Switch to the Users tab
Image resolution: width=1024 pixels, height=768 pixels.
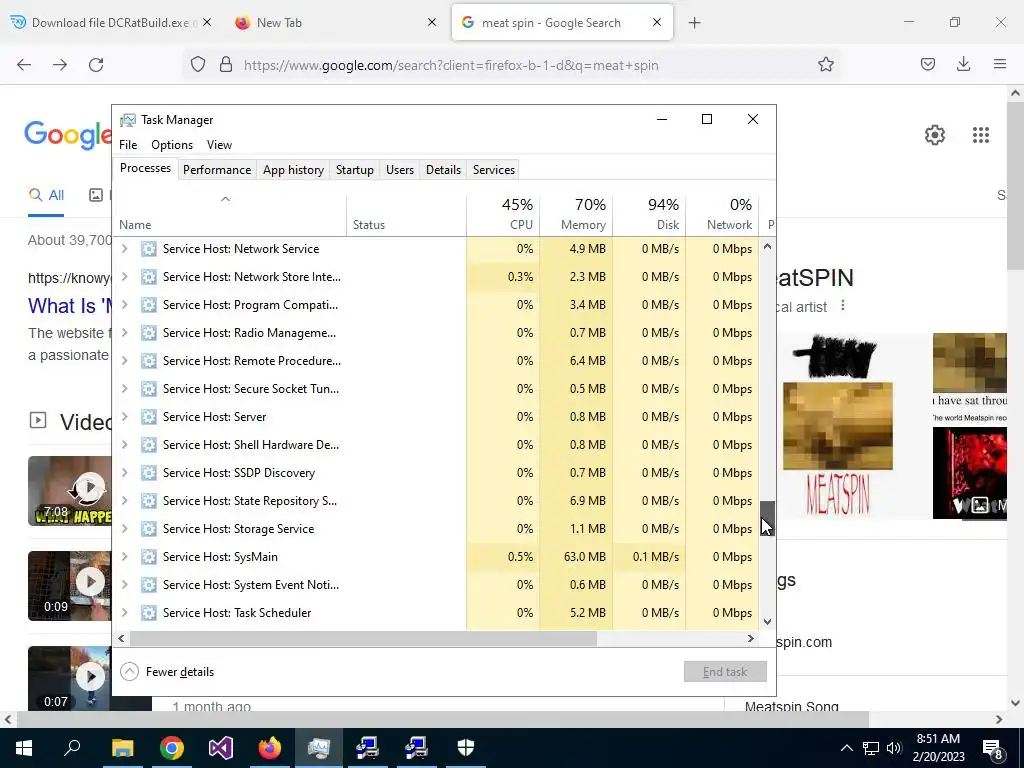tap(400, 170)
